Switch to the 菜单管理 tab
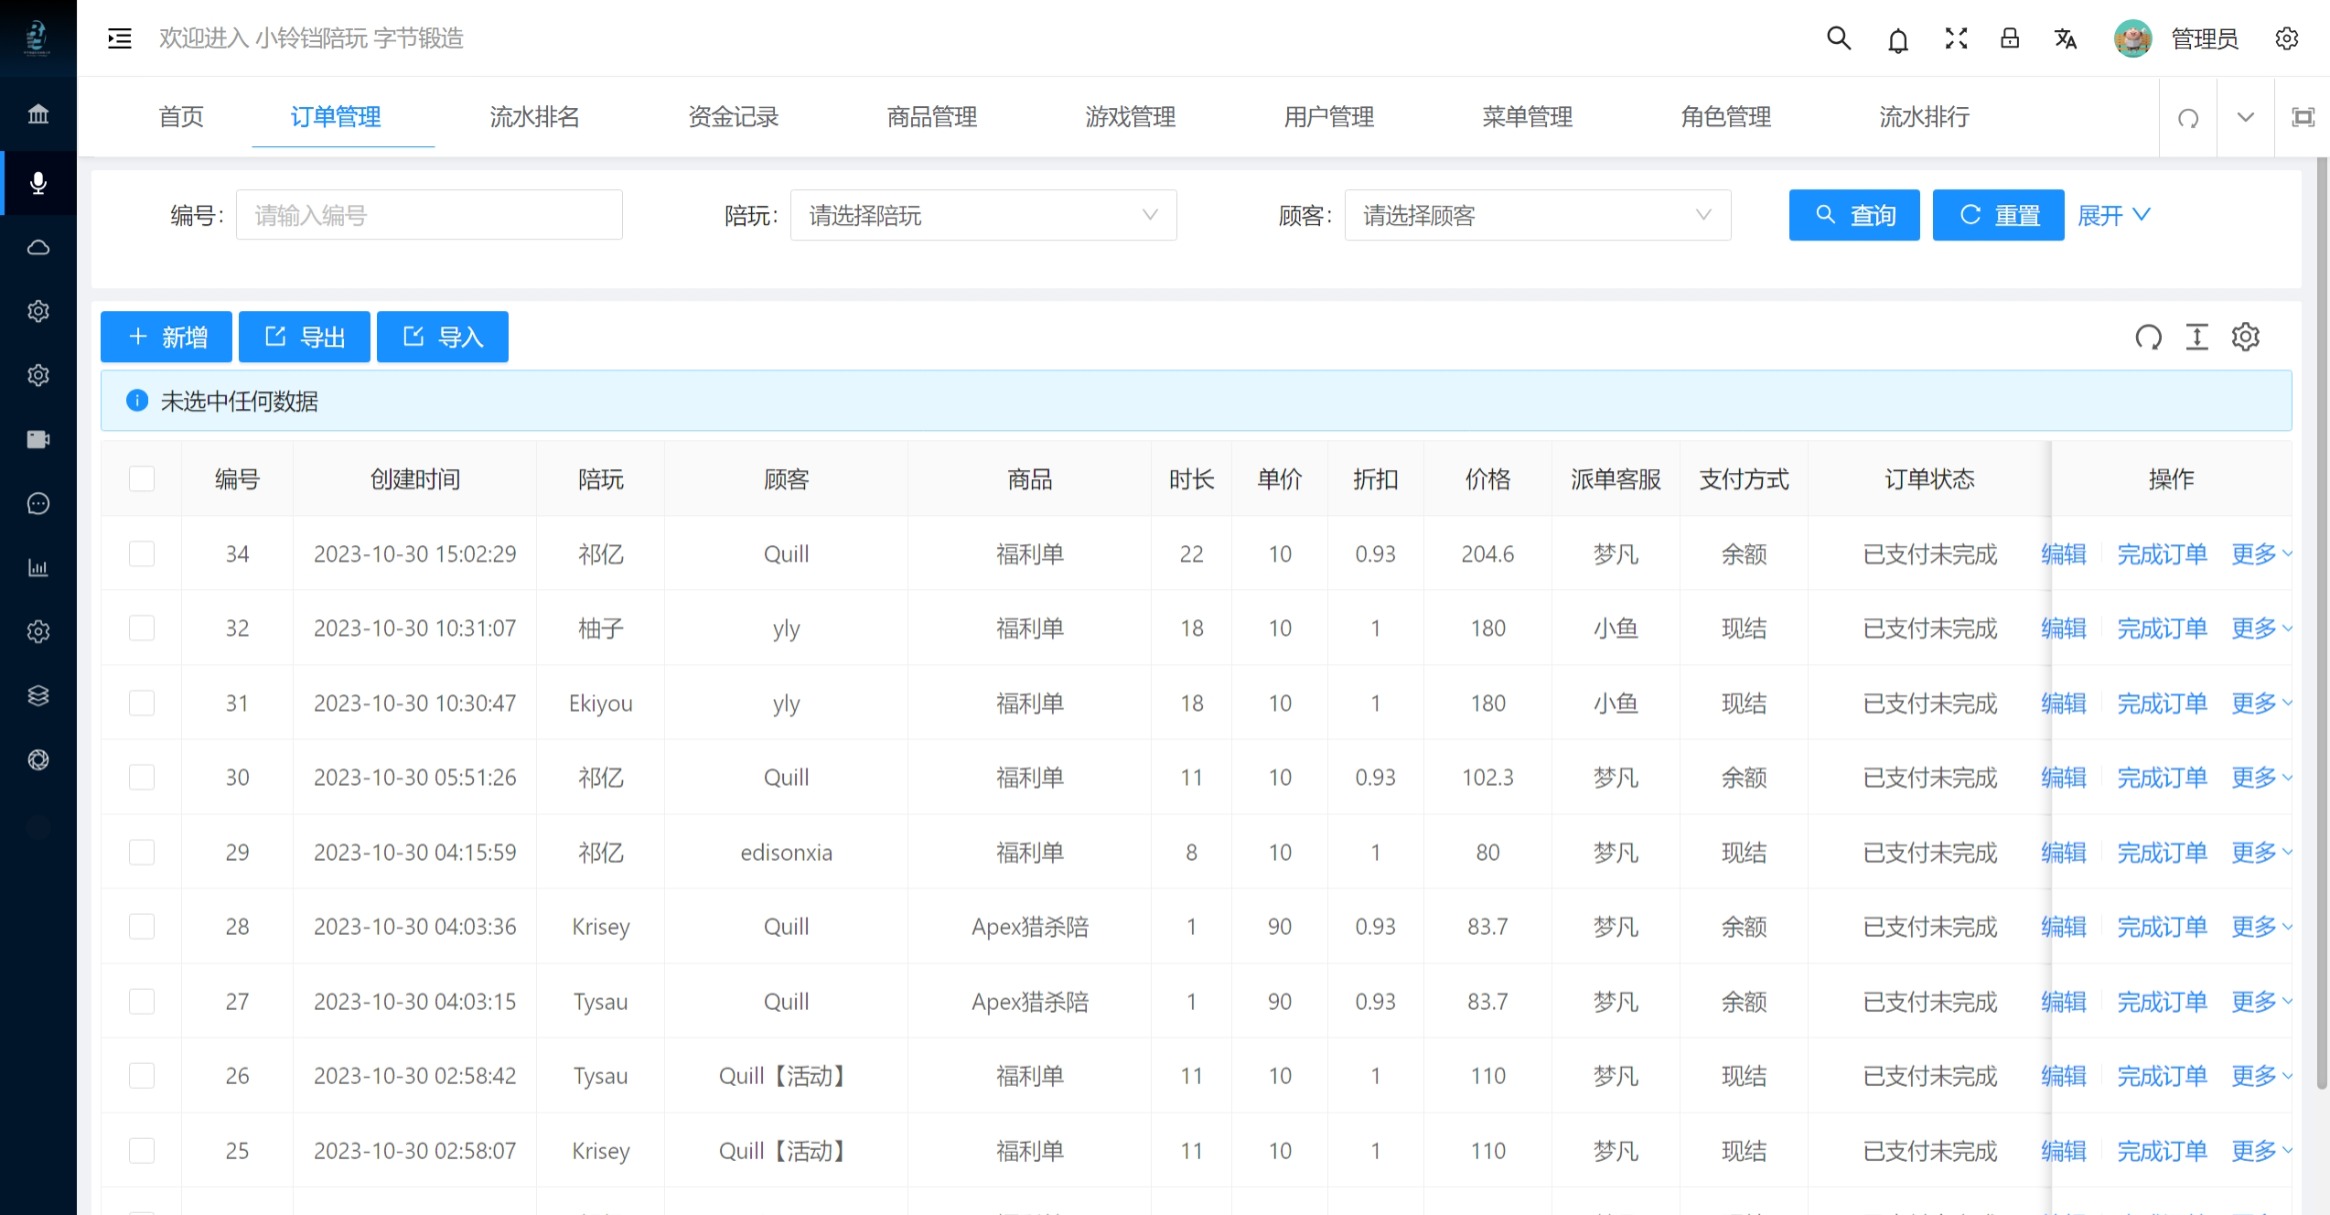This screenshot has height=1215, width=2330. [x=1527, y=117]
